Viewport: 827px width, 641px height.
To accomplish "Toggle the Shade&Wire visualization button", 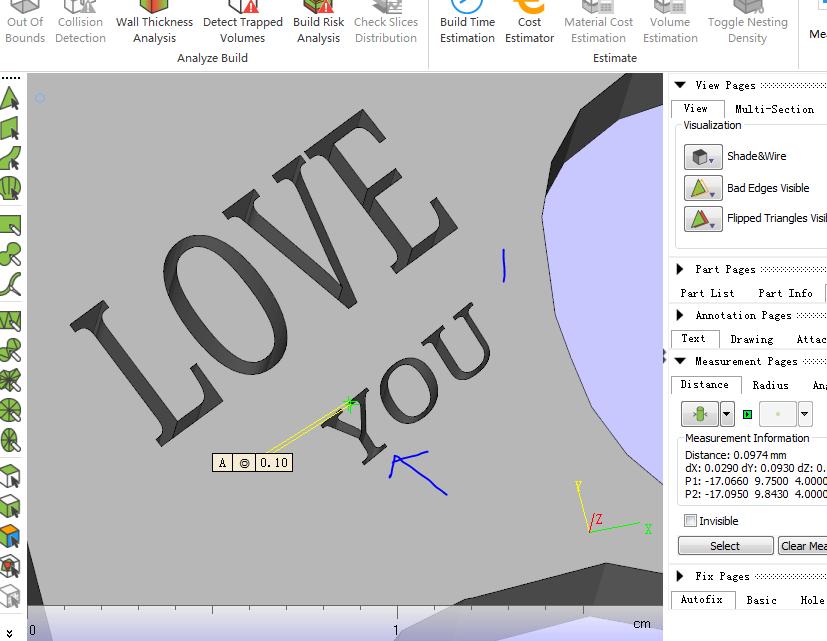I will click(x=703, y=157).
